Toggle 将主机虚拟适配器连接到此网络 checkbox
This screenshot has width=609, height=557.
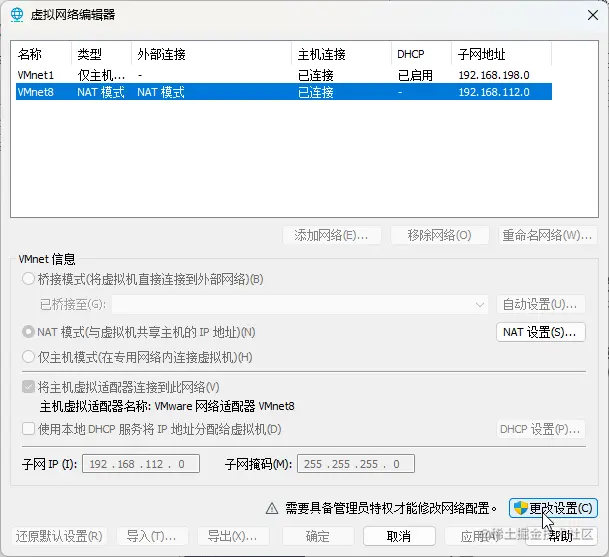[x=28, y=387]
